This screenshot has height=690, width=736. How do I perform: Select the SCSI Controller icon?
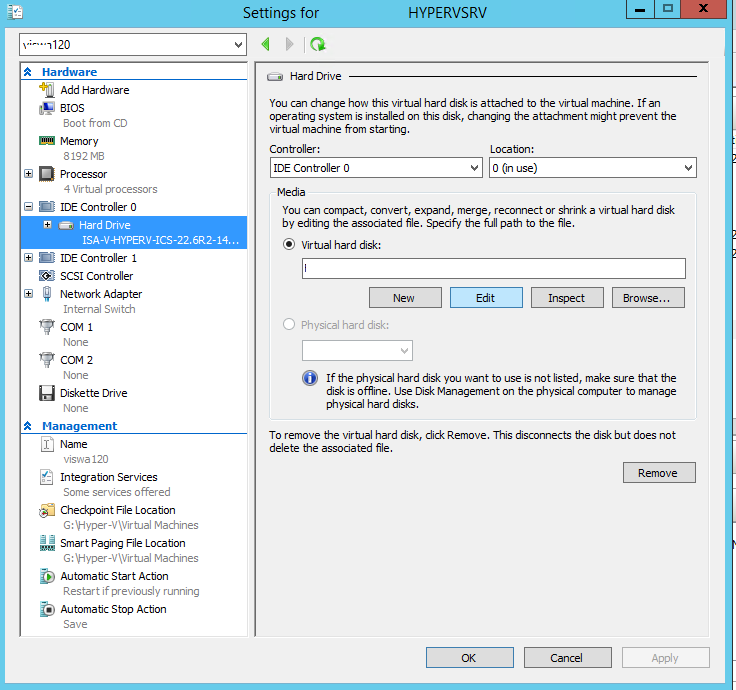click(46, 276)
